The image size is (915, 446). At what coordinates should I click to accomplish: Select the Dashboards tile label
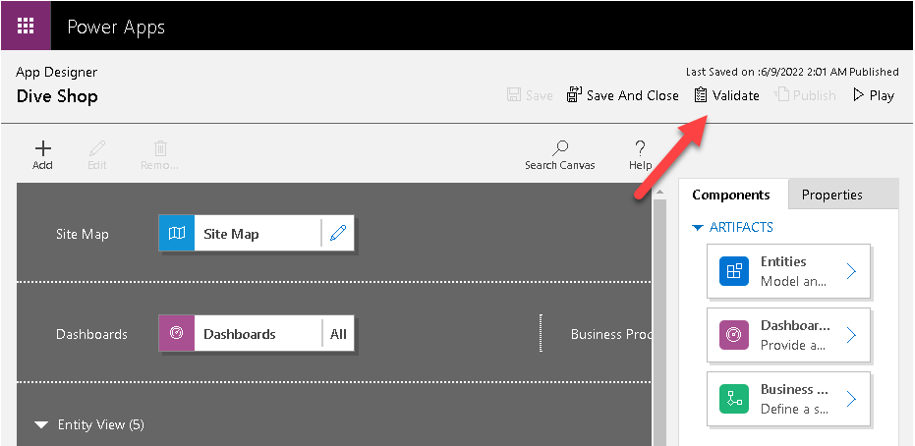(x=239, y=334)
